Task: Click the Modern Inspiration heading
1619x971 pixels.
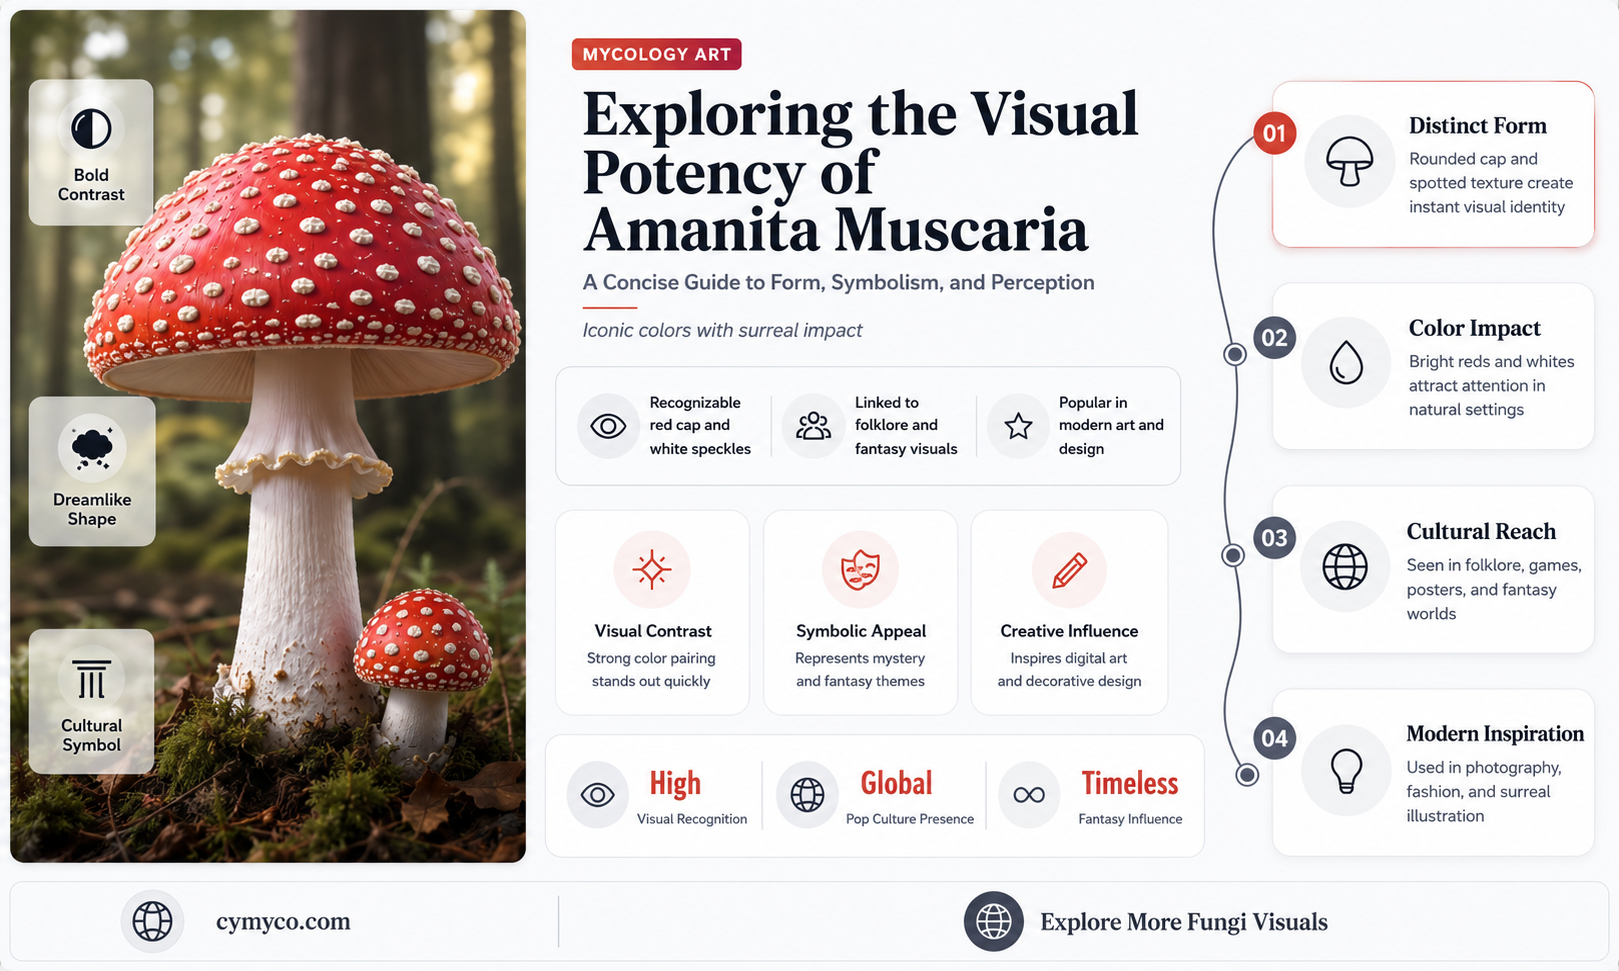Action: [x=1495, y=734]
